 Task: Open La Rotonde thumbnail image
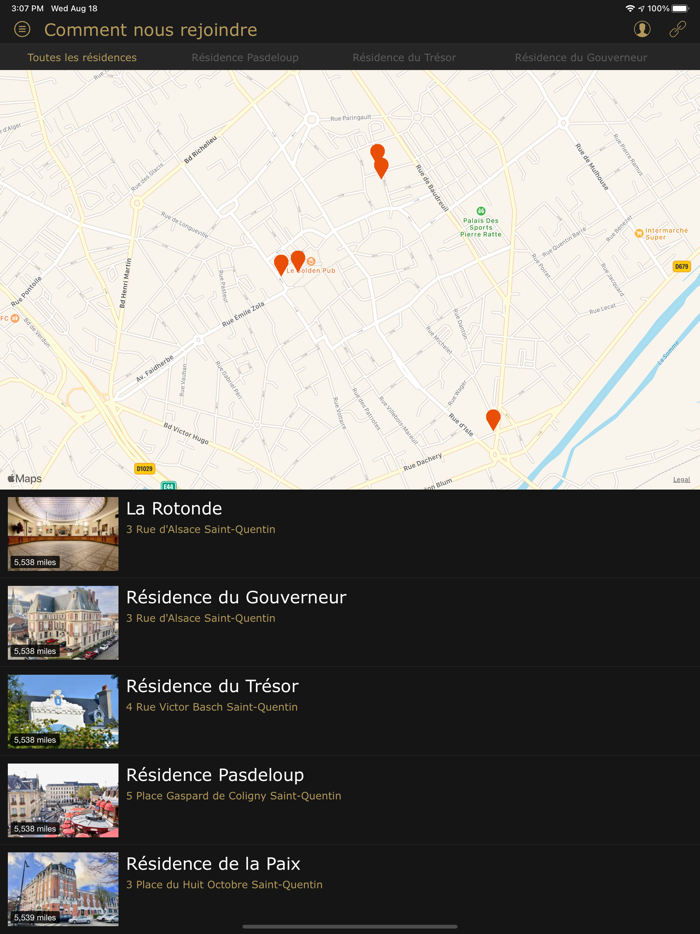coord(63,534)
